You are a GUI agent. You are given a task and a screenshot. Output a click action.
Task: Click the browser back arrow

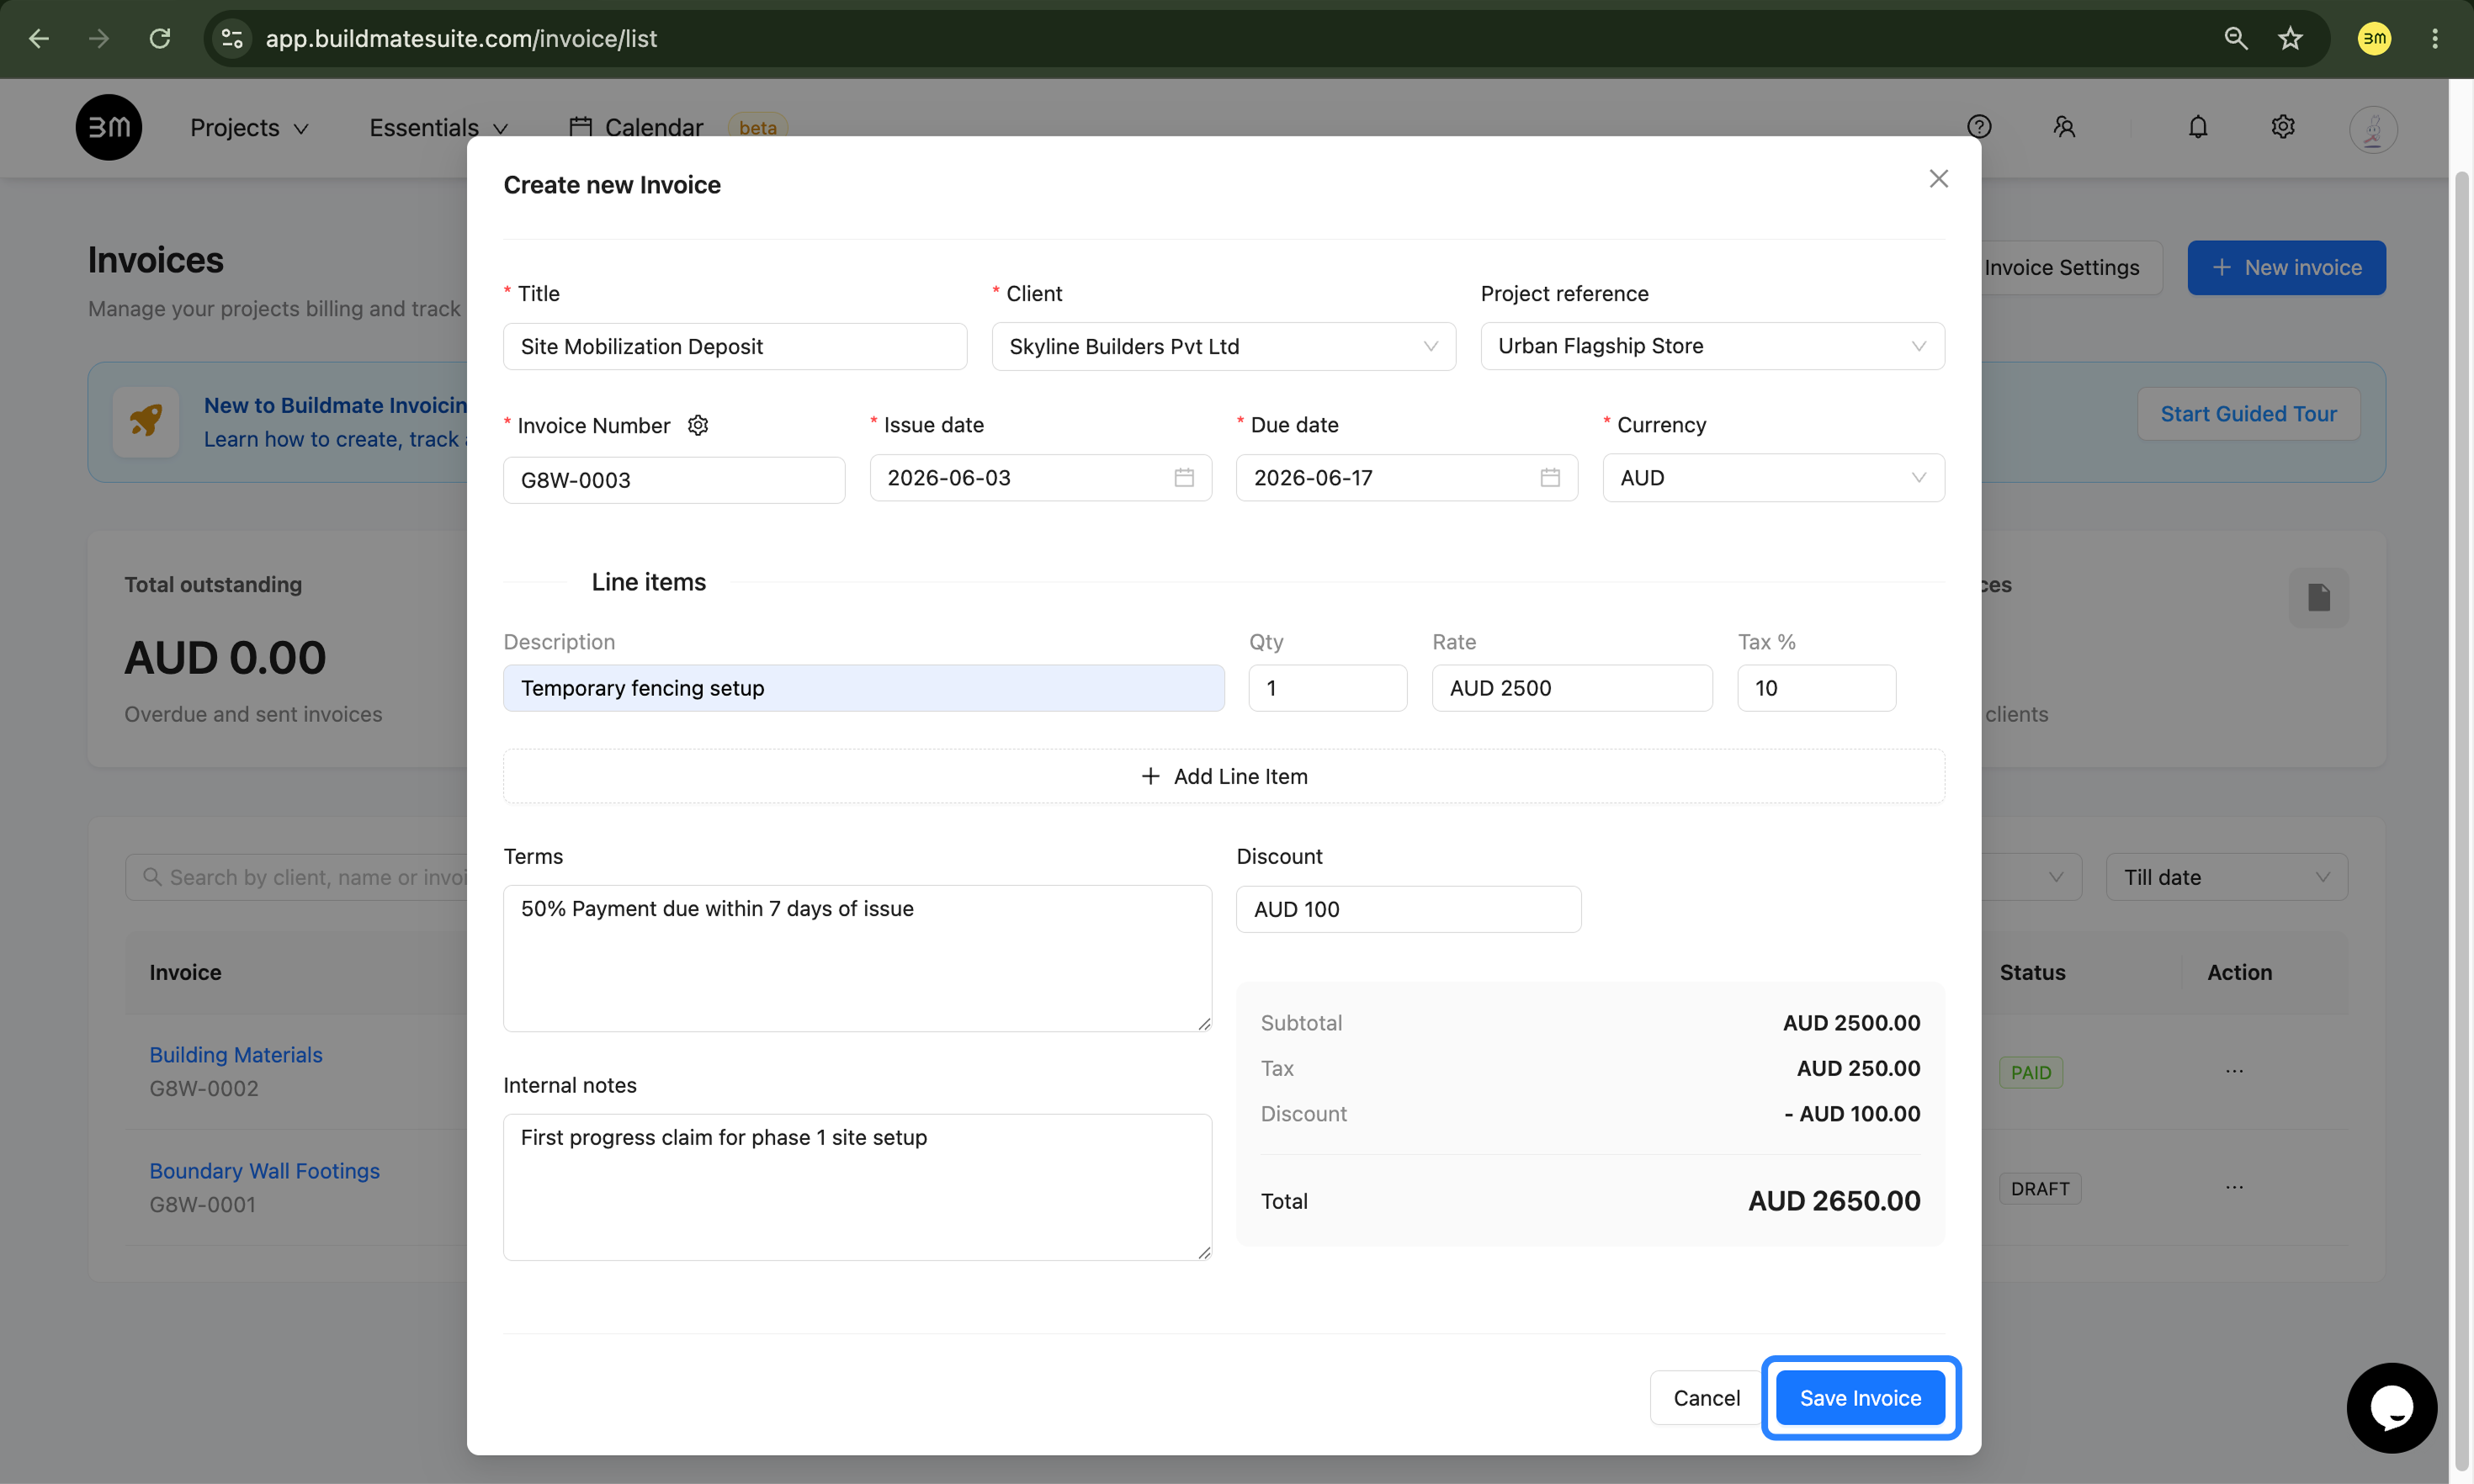click(39, 38)
